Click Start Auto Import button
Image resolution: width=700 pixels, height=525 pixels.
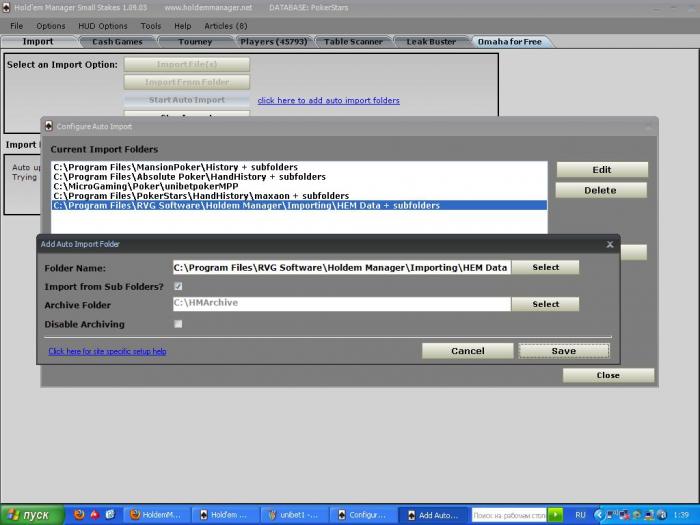(187, 100)
